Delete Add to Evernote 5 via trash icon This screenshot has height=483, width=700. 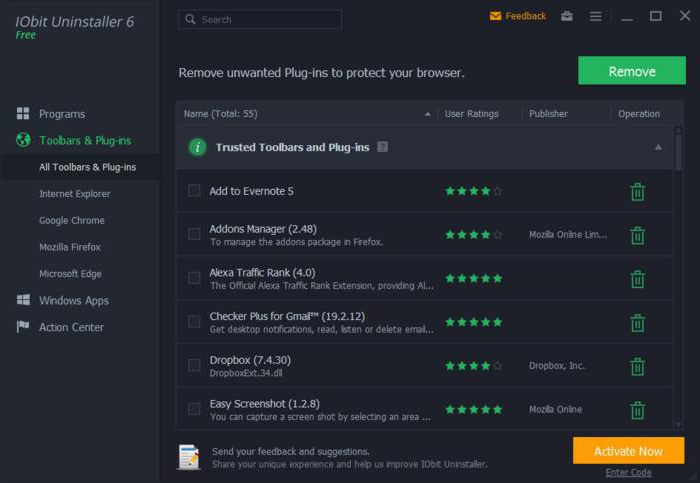coord(638,192)
